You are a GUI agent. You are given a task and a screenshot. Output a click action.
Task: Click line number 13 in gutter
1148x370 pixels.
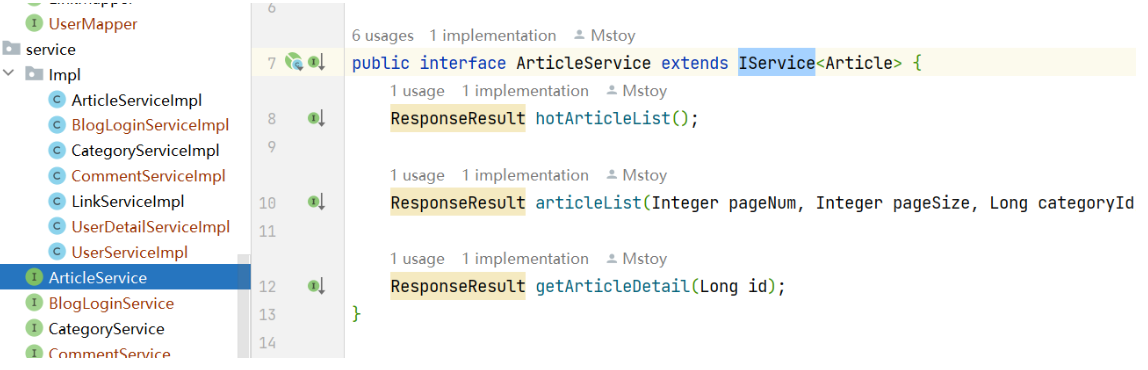pyautogui.click(x=268, y=314)
